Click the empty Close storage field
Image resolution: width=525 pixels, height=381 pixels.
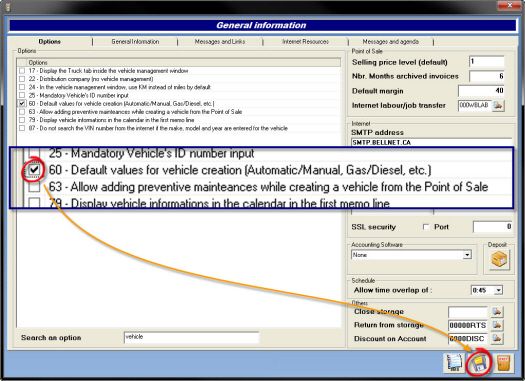468,312
